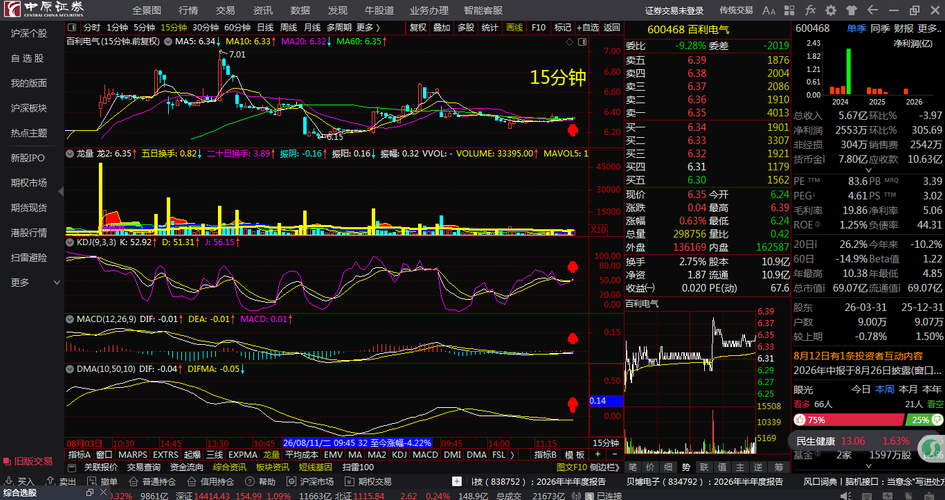The height and width of the screenshot is (500, 945).
Task: Click the panel icon left of 关联报价
Action: 73,467
